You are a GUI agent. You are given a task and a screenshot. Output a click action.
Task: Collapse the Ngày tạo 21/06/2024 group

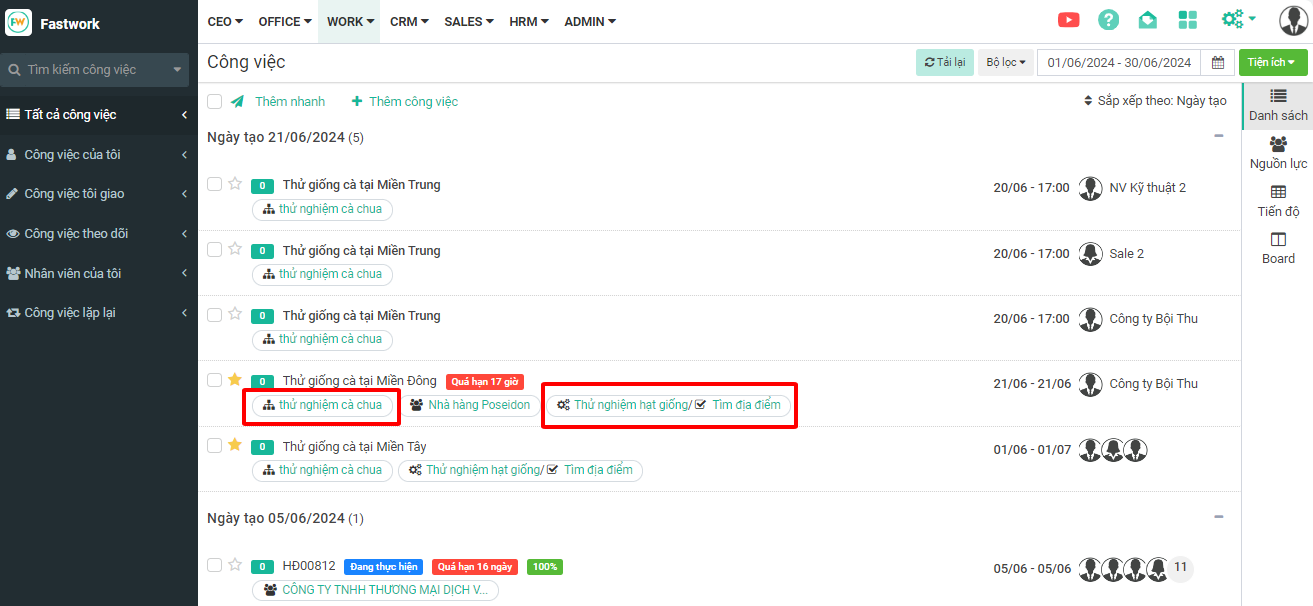click(1218, 136)
